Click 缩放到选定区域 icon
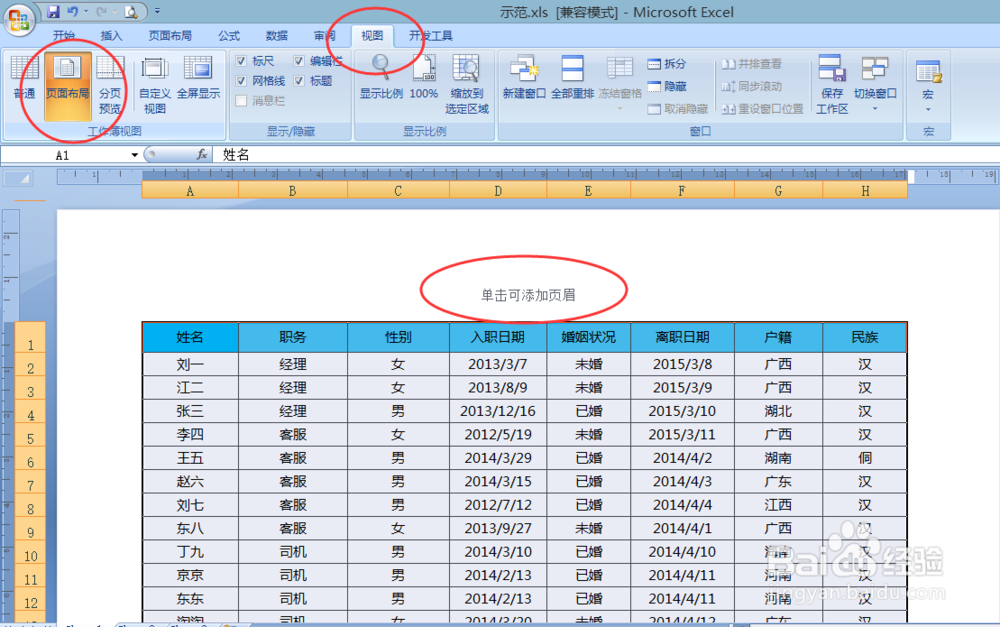Image resolution: width=1000 pixels, height=627 pixels. pos(466,80)
